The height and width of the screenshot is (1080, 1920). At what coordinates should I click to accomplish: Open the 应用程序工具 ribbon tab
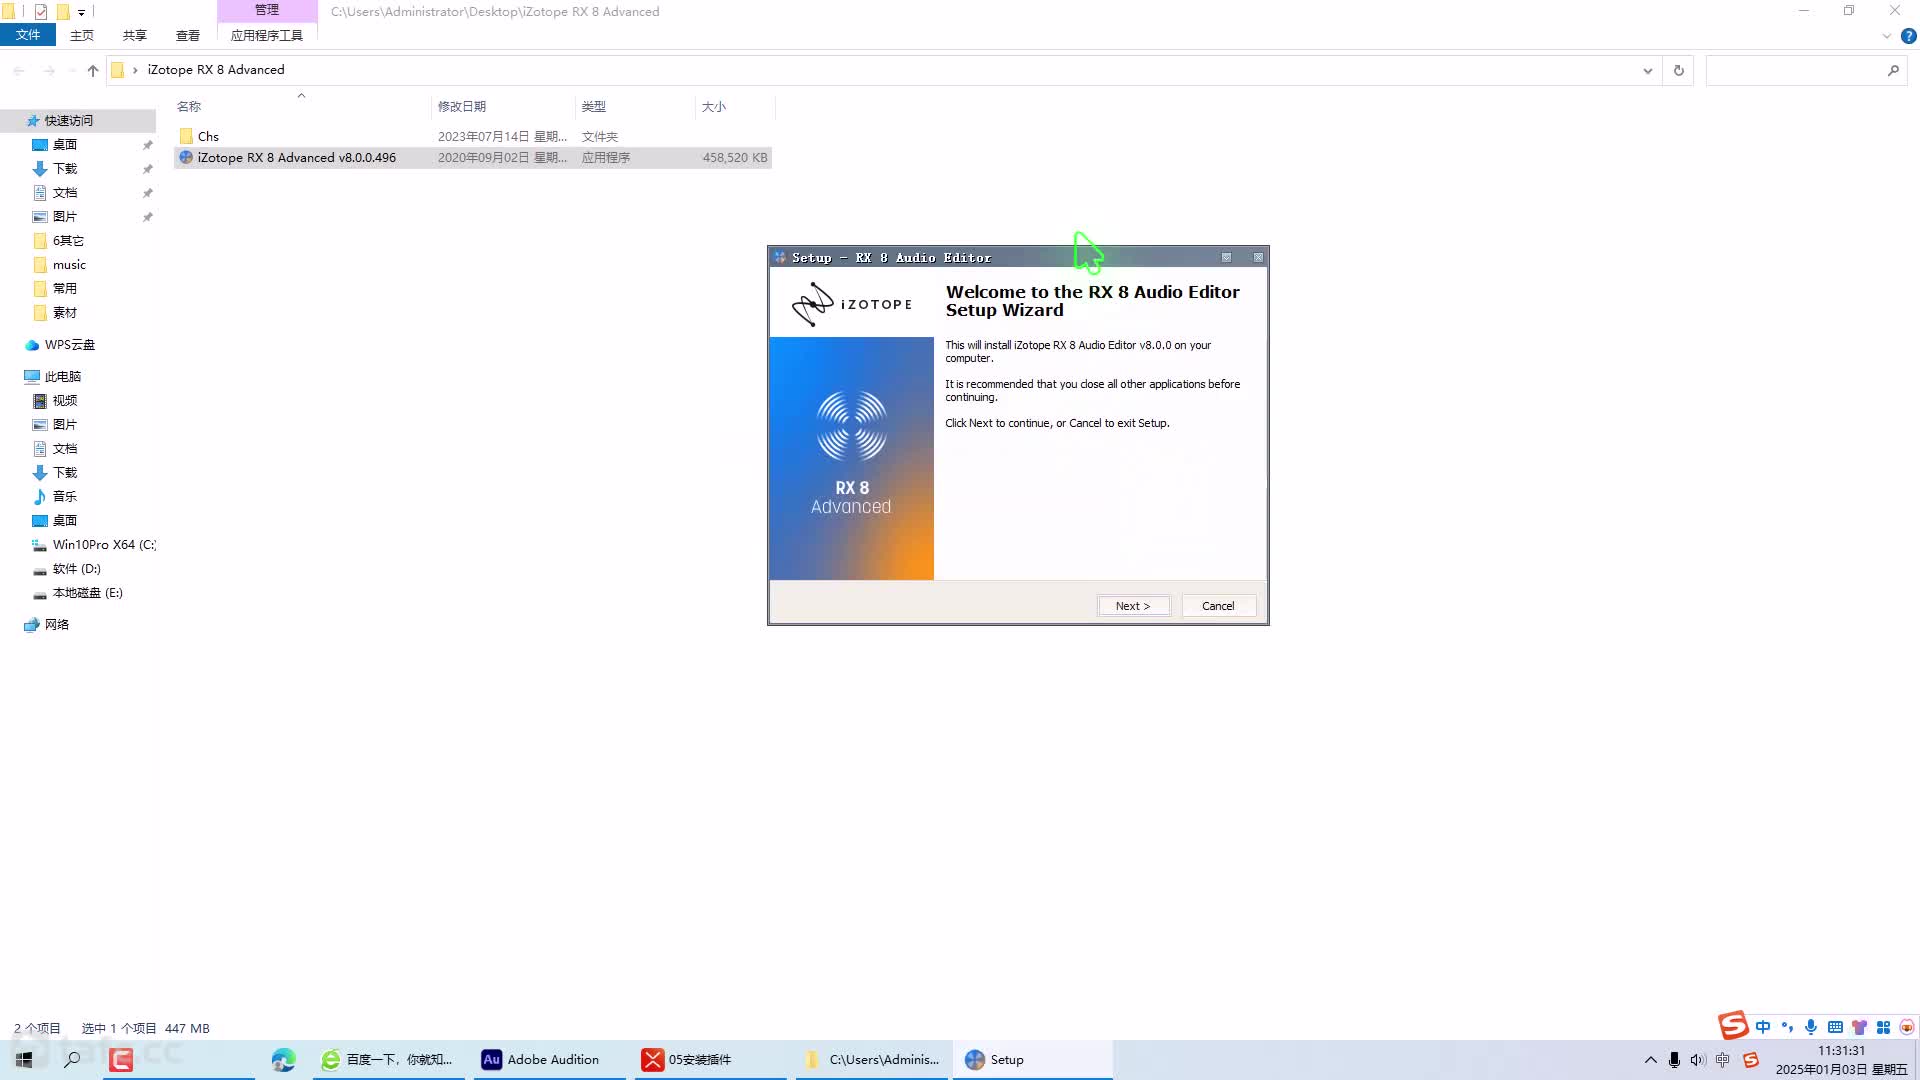[x=267, y=35]
